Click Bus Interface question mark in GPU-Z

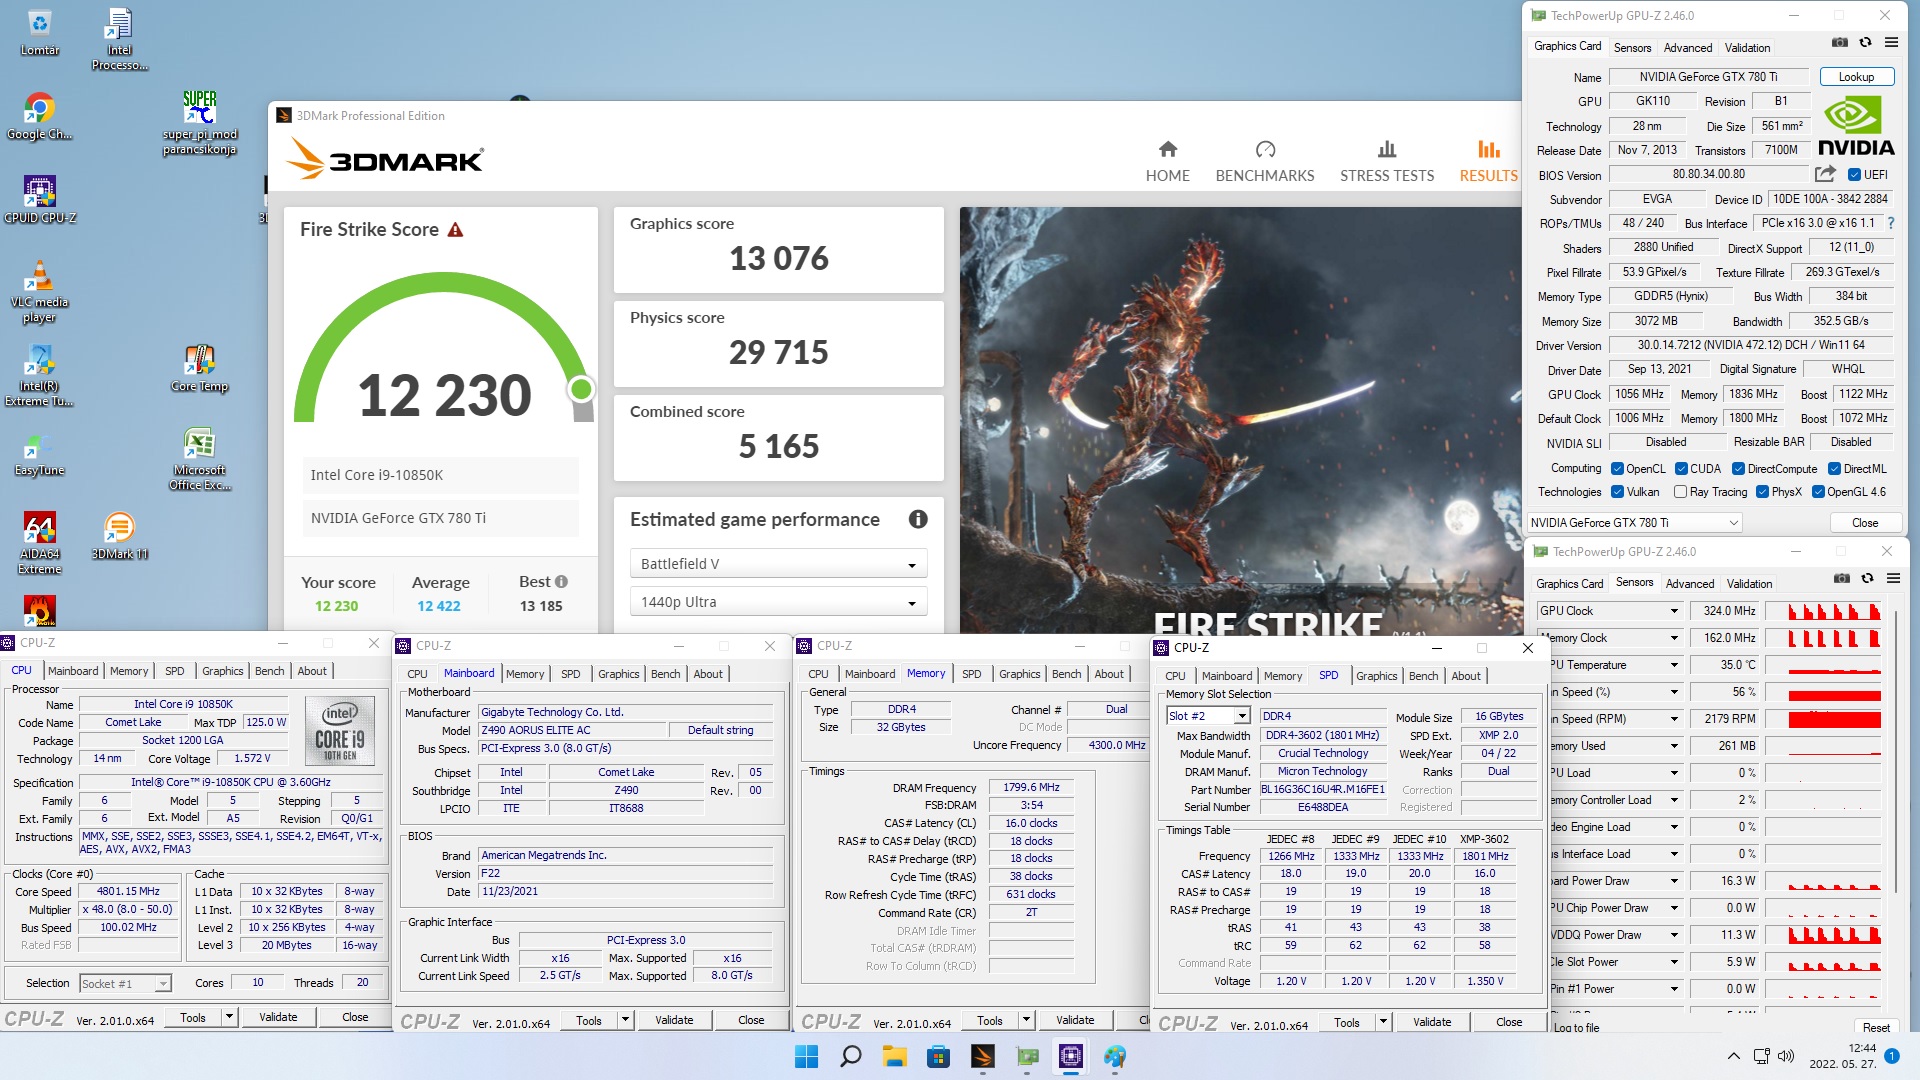point(1890,223)
